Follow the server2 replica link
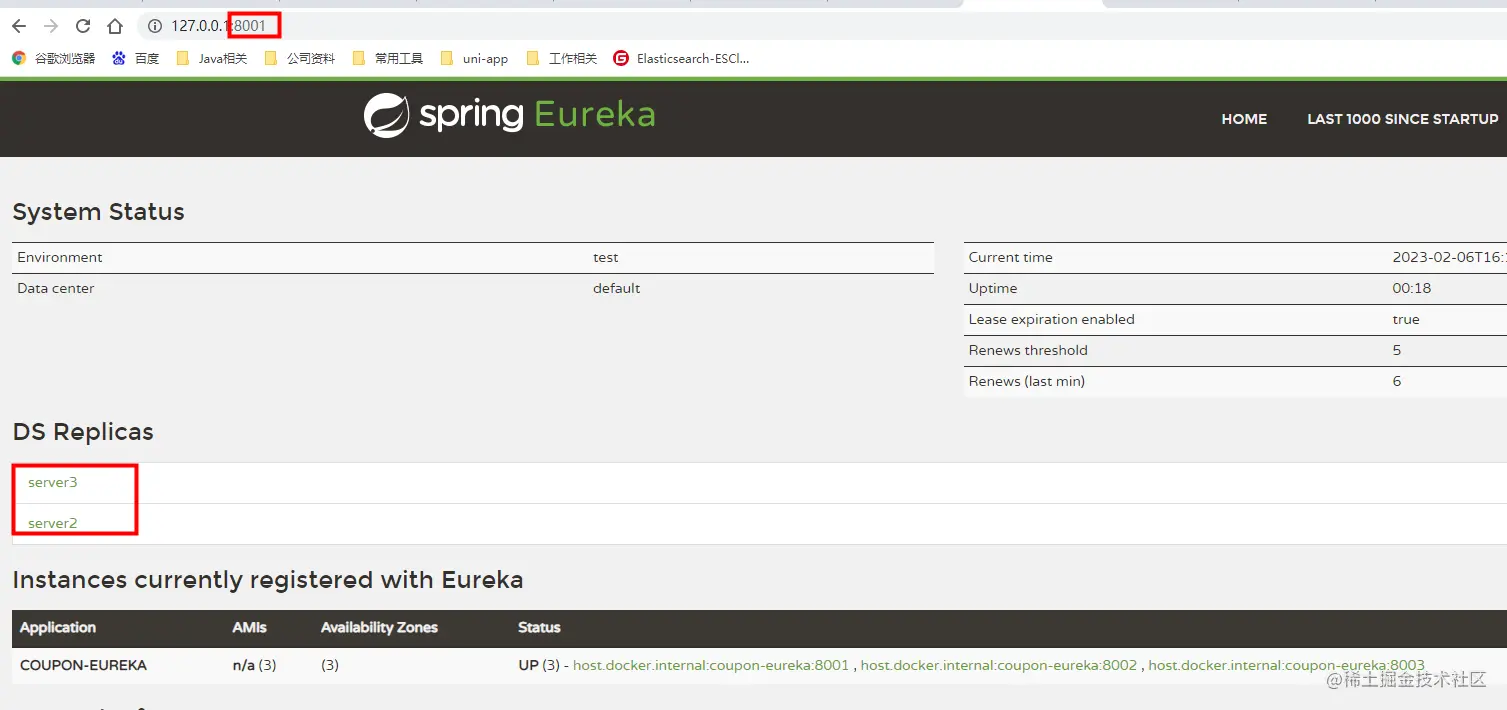The image size is (1507, 710). pyautogui.click(x=52, y=523)
